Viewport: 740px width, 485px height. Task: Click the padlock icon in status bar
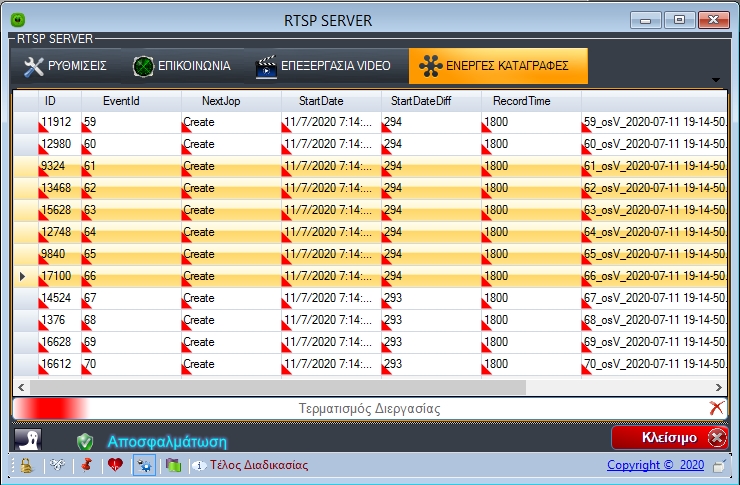(x=27, y=465)
